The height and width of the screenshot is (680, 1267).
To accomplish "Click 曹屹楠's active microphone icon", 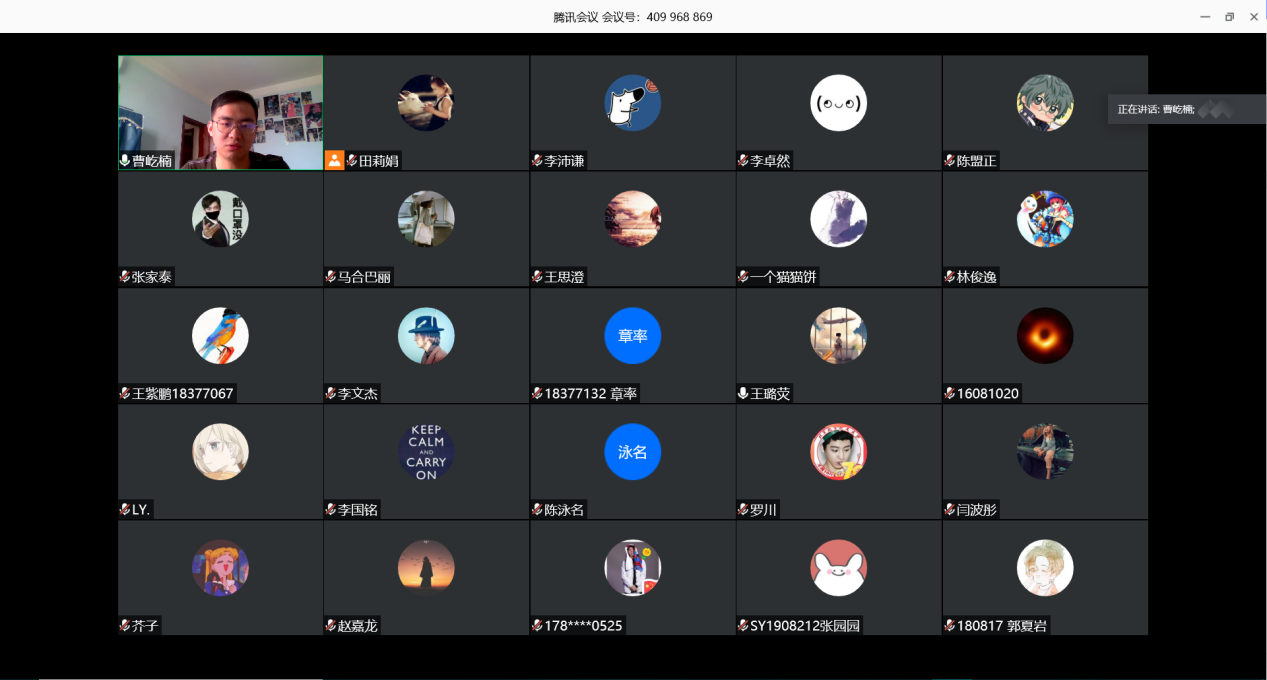I will [x=125, y=161].
